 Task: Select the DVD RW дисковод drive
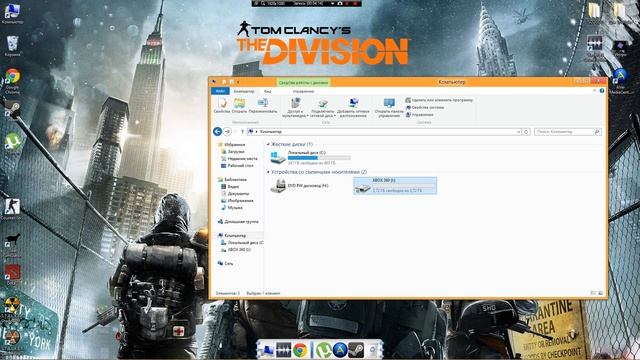click(300, 185)
